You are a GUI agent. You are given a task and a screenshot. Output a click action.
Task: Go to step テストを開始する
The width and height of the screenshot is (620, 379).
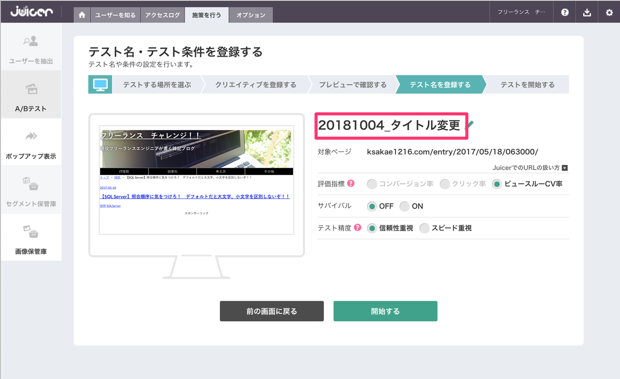tap(527, 85)
